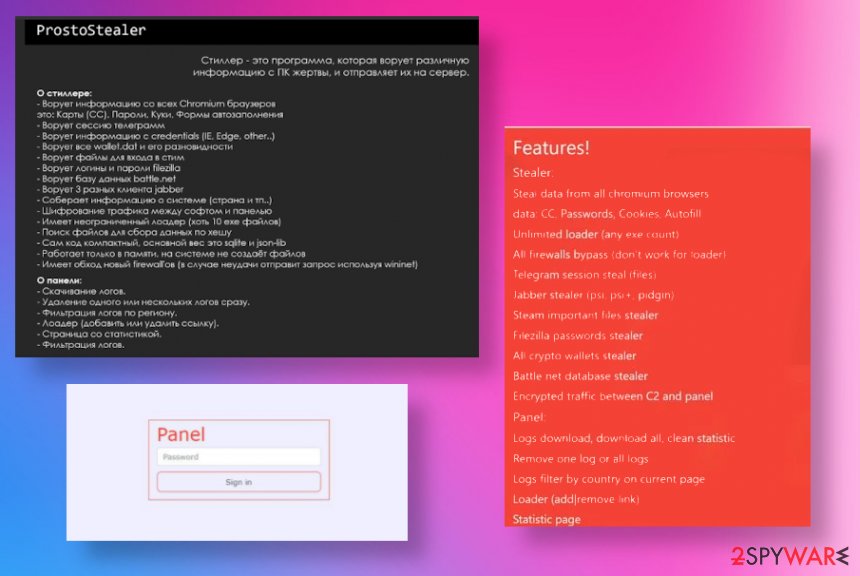Select 'Encrypted traffic between C2 and panel' line
The image size is (860, 576).
tap(613, 396)
